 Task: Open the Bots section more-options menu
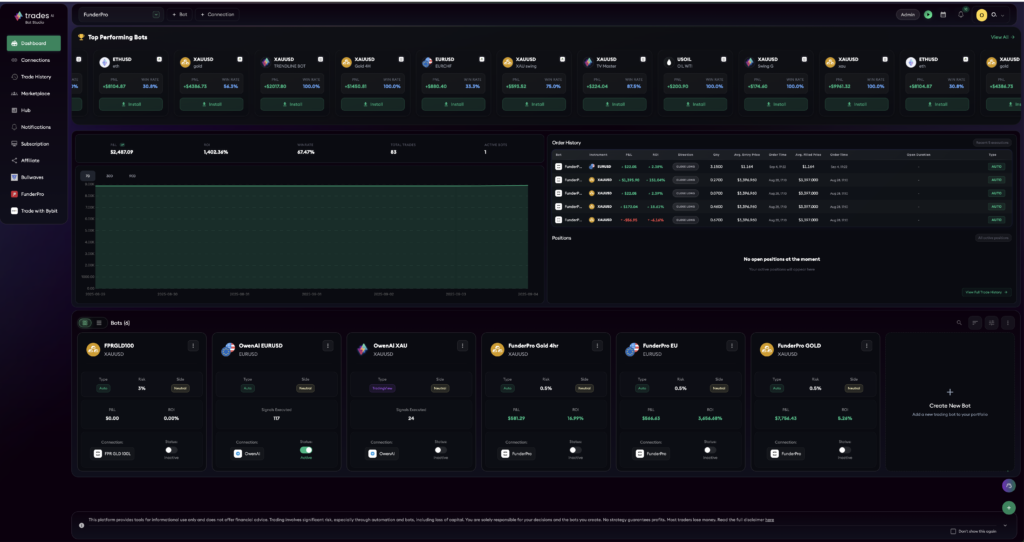click(1008, 323)
